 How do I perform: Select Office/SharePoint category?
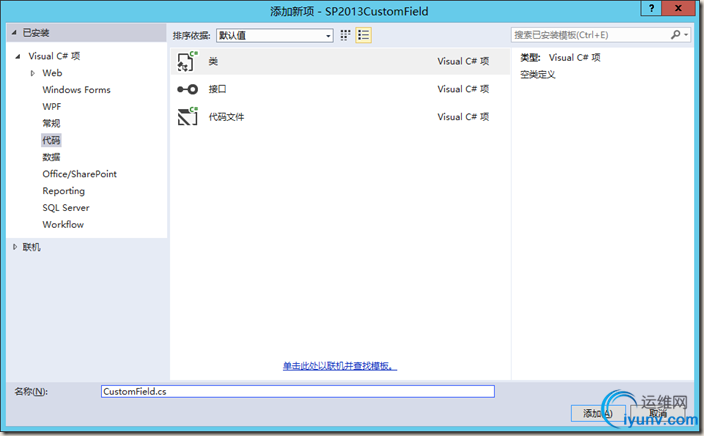coord(79,174)
